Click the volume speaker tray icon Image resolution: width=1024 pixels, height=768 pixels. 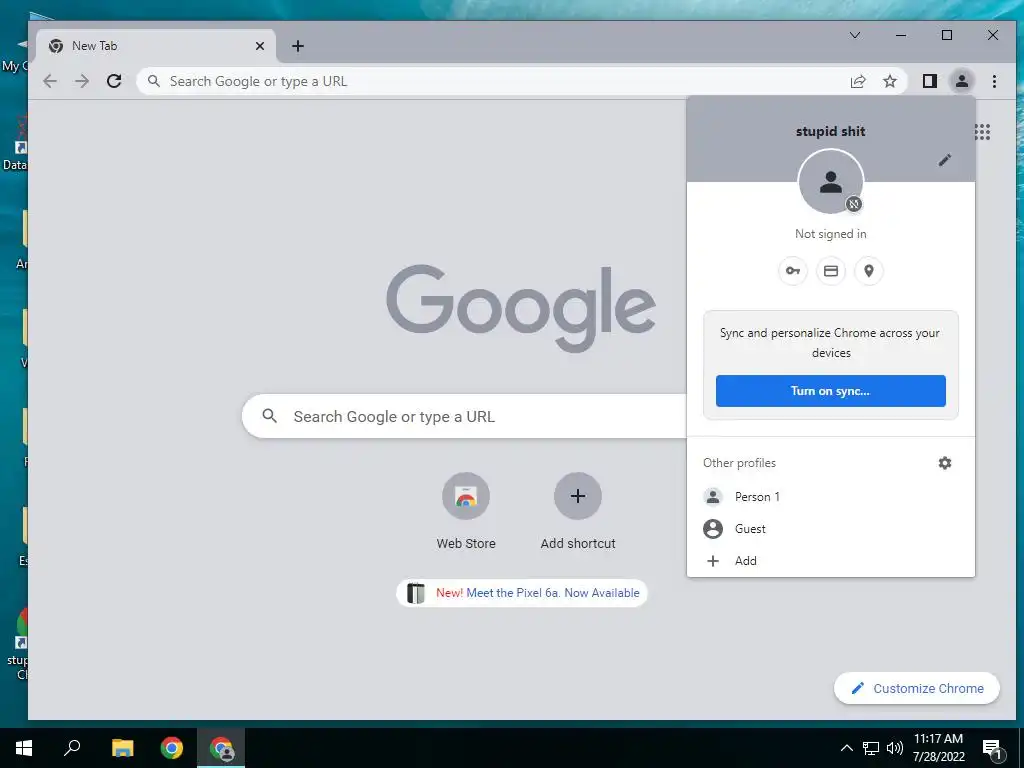(895, 748)
